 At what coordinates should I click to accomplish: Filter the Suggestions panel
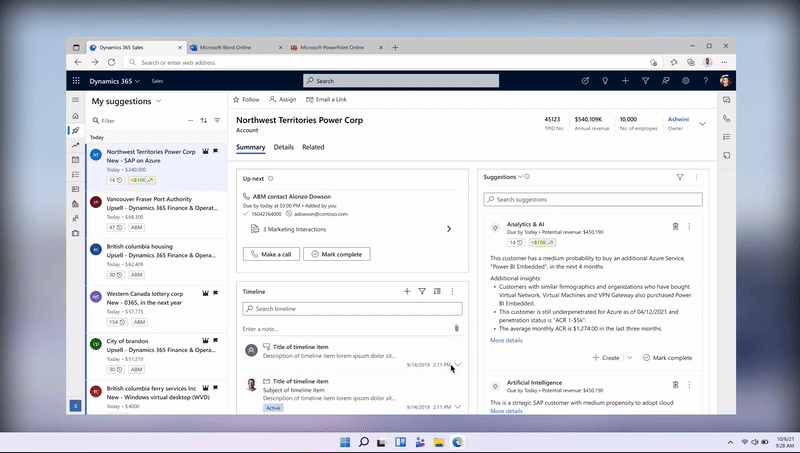680,177
